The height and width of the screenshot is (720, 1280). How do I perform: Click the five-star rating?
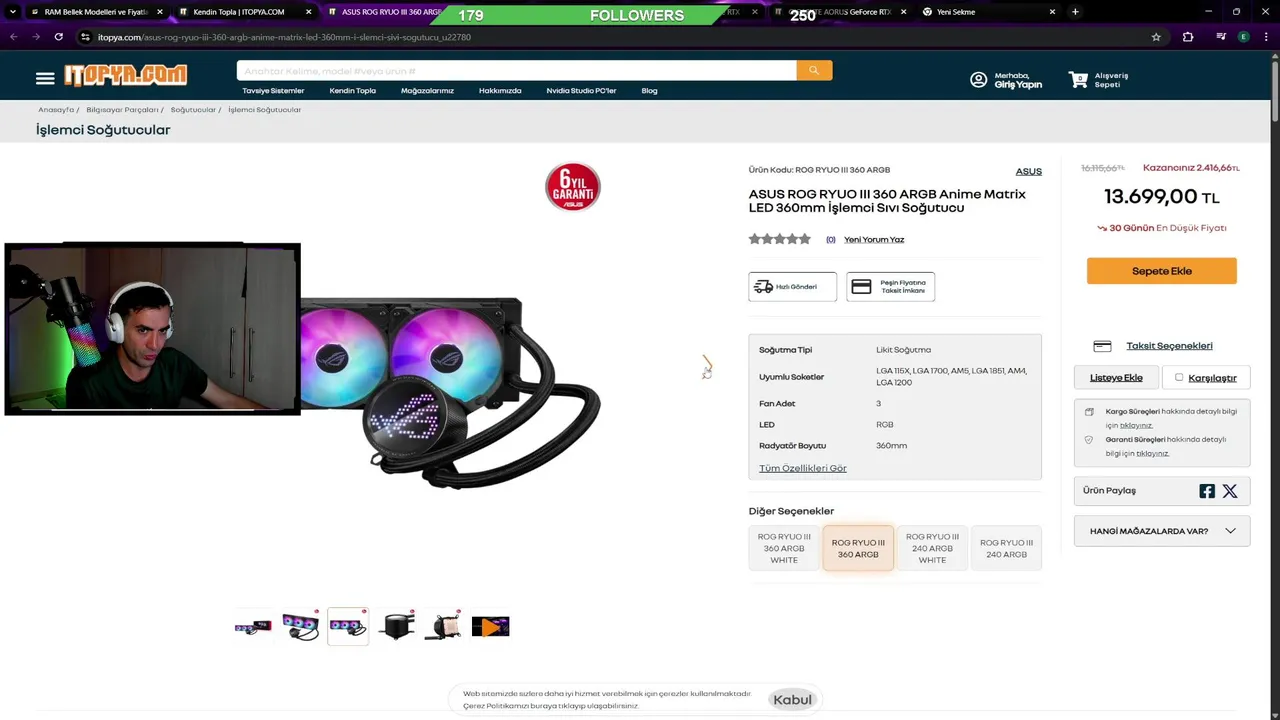(x=780, y=239)
